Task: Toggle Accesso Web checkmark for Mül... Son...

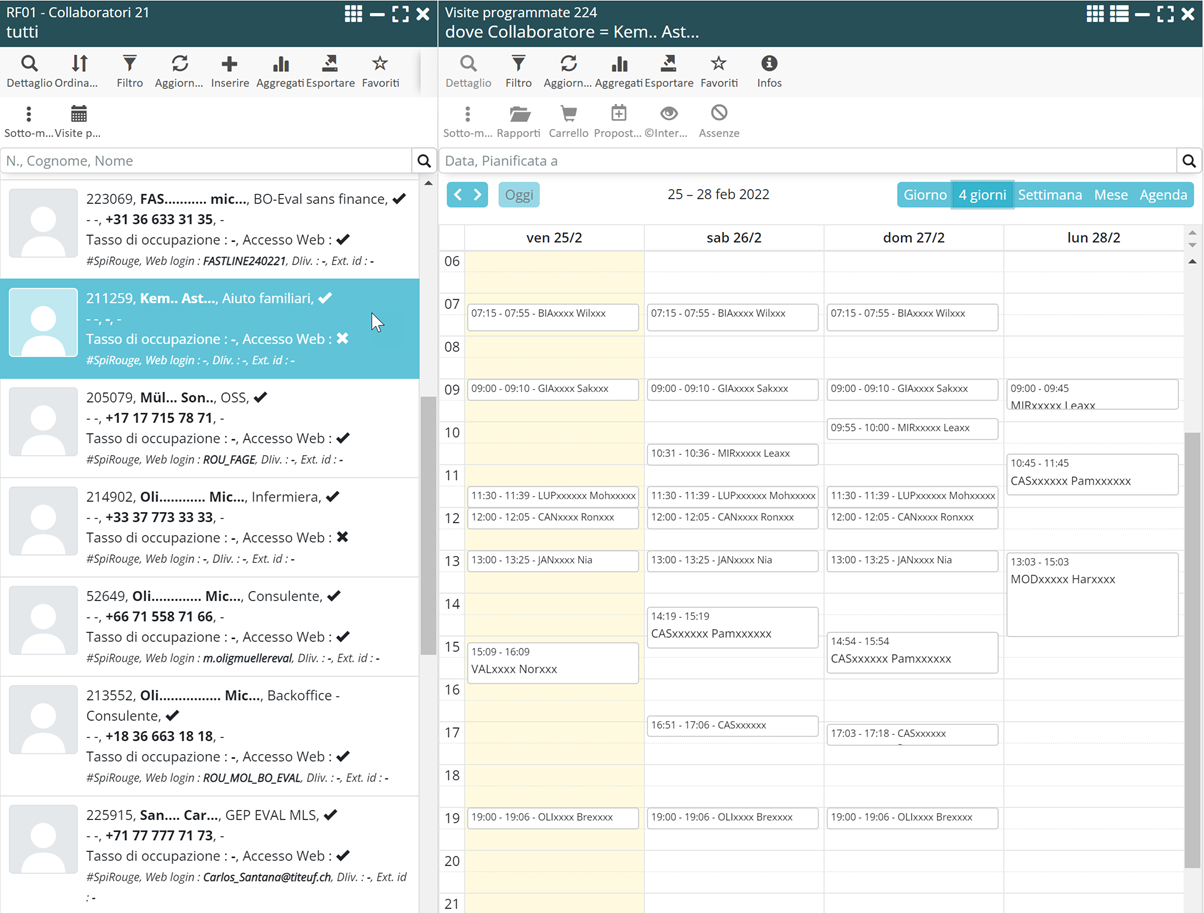Action: [x=343, y=438]
